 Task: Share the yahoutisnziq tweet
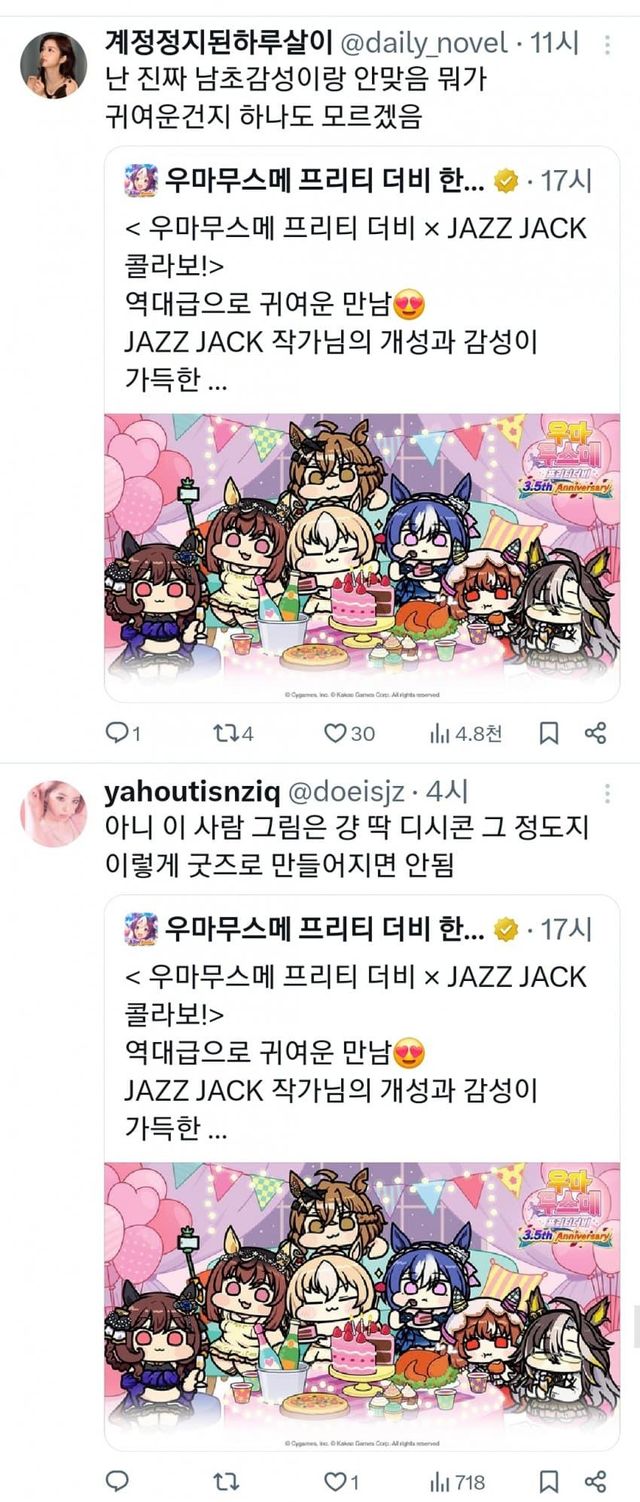coord(595,1480)
